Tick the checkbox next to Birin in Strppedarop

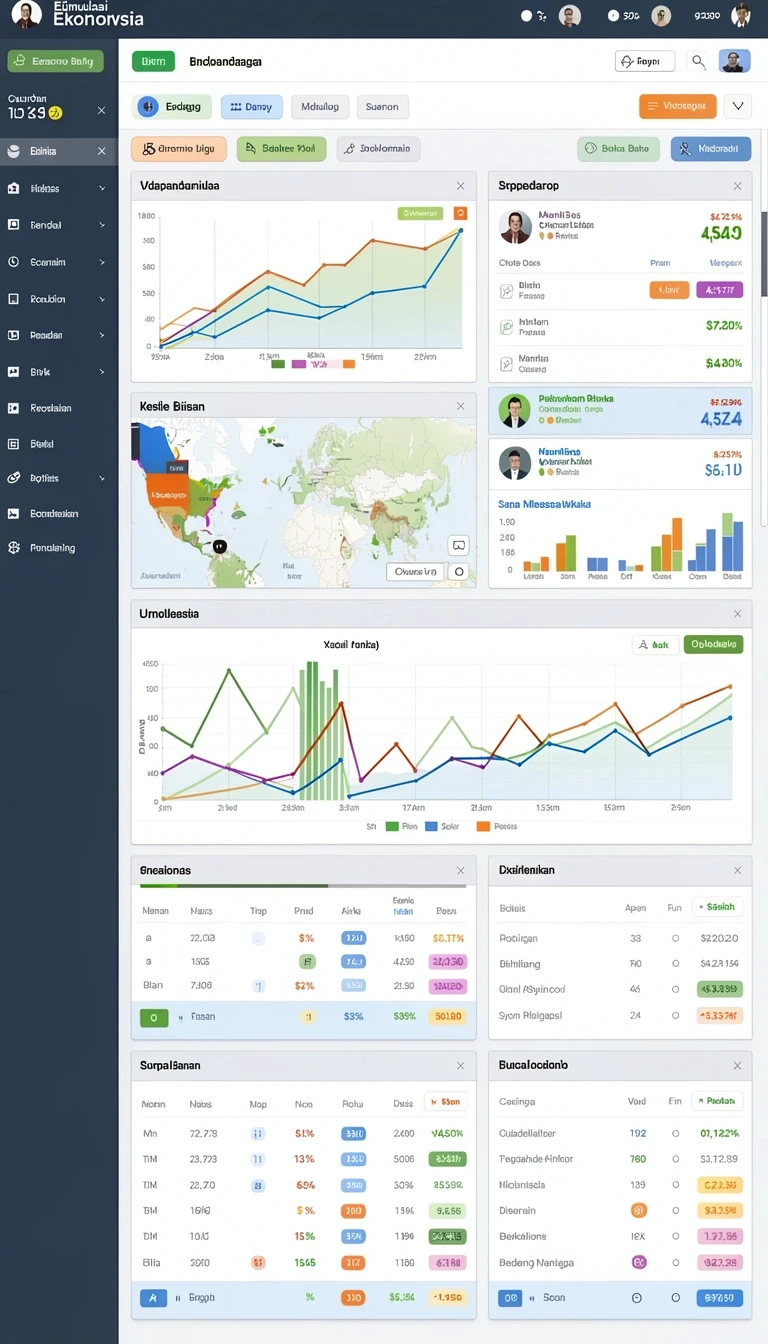coord(506,290)
